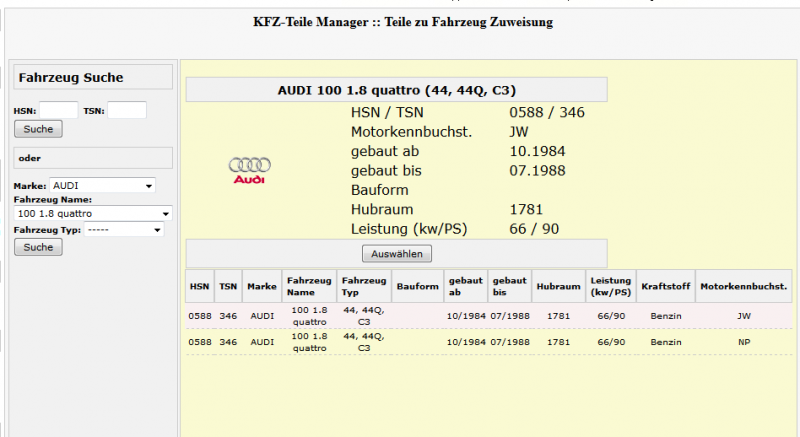Image resolution: width=800 pixels, height=437 pixels.
Task: Click the oder separator label
Action: [x=30, y=158]
